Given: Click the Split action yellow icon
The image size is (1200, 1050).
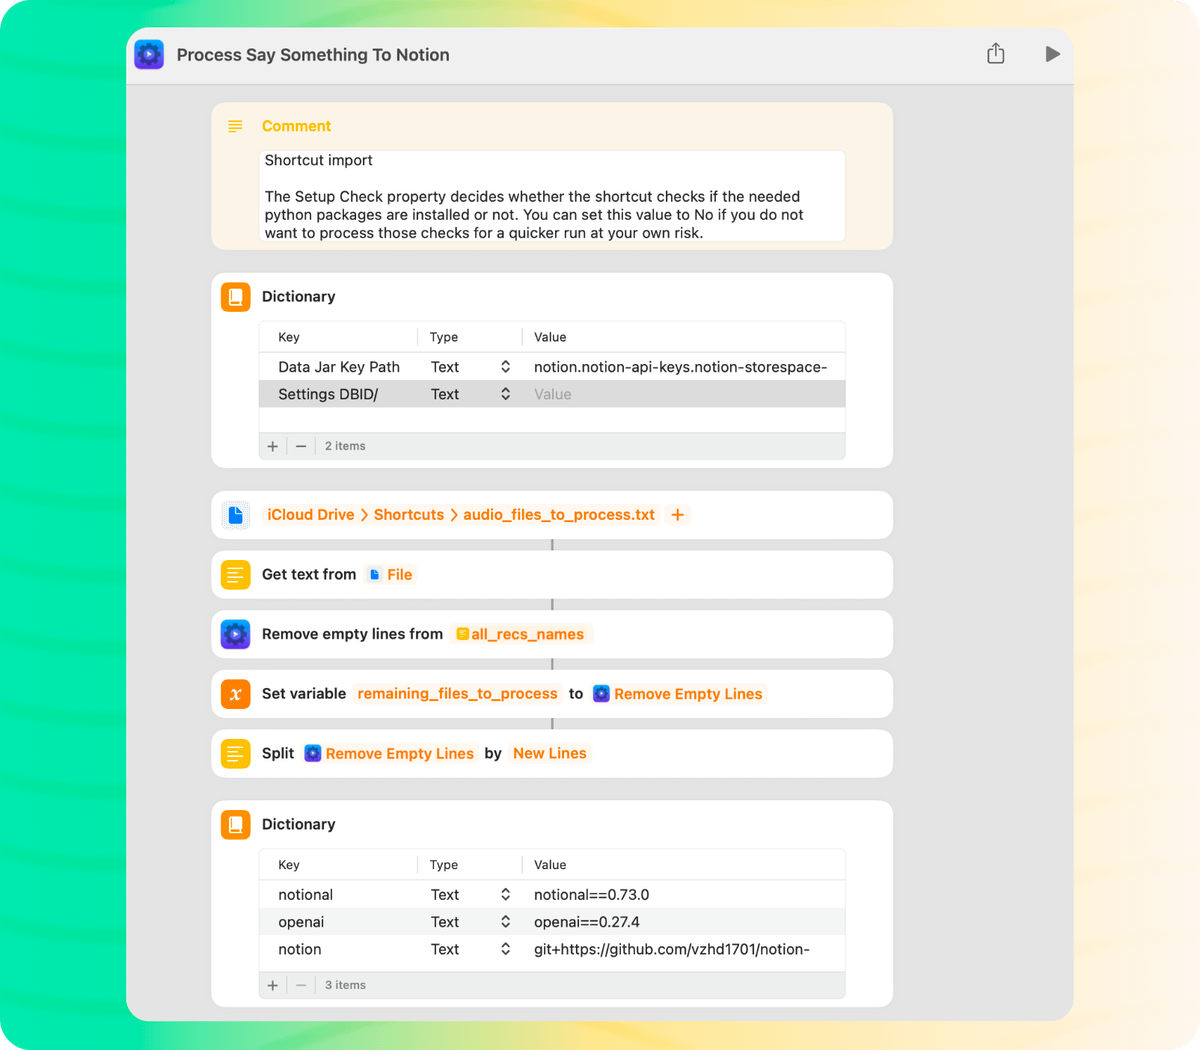Looking at the screenshot, I should (x=236, y=754).
